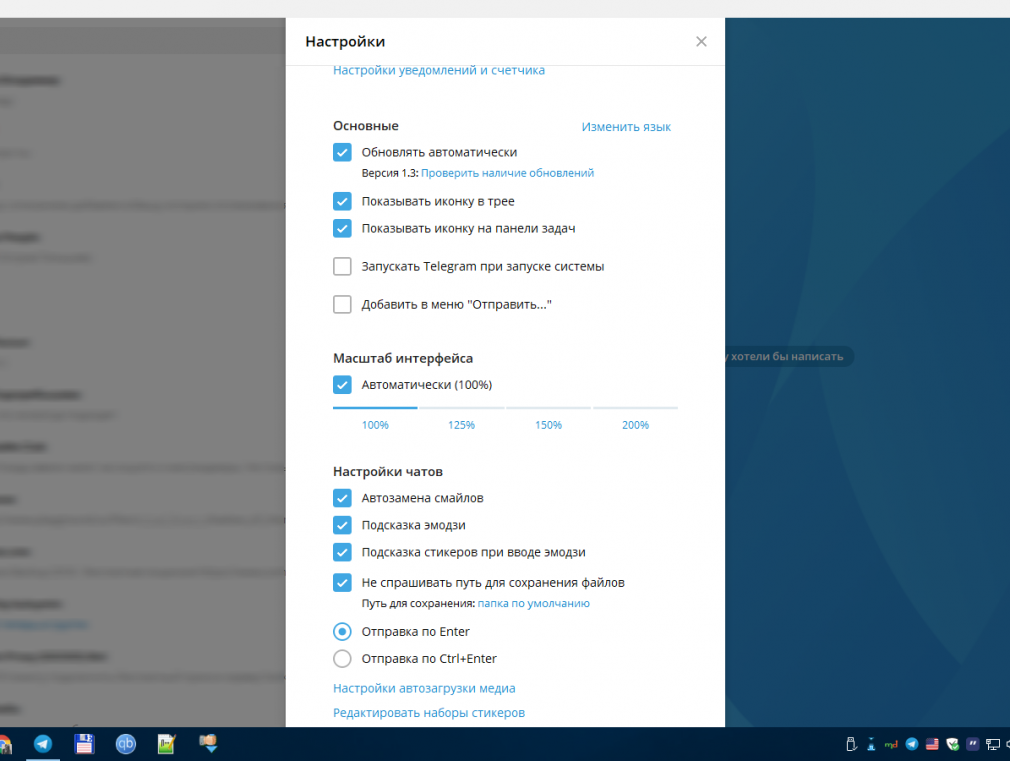1010x761 pixels.
Task: Toggle Подсказка эмодзи checkbox
Action: (x=342, y=525)
